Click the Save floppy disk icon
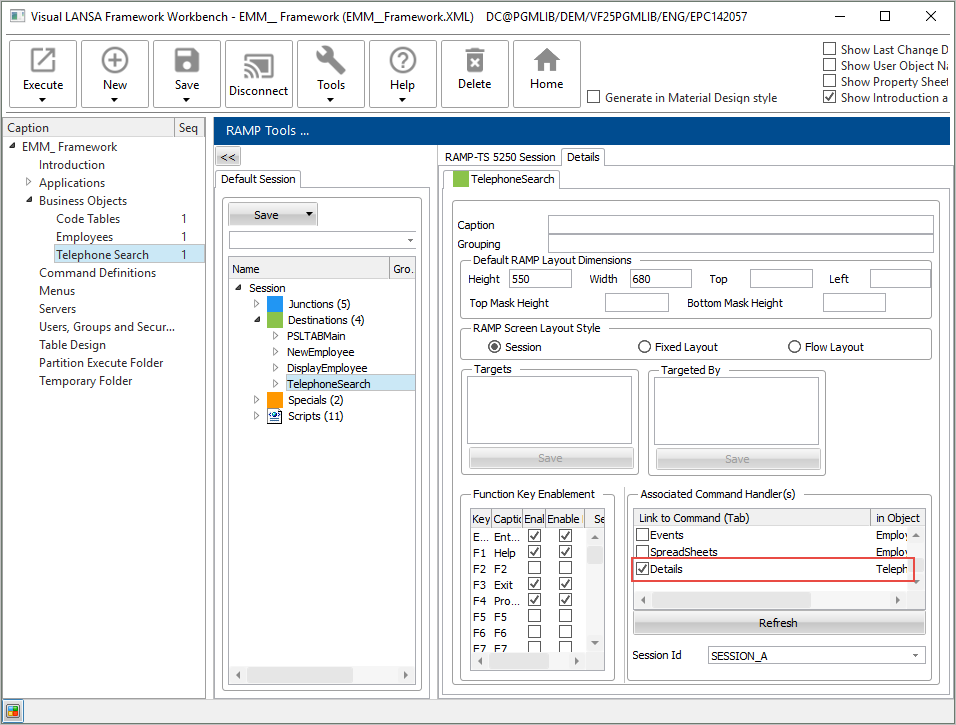 (x=187, y=62)
